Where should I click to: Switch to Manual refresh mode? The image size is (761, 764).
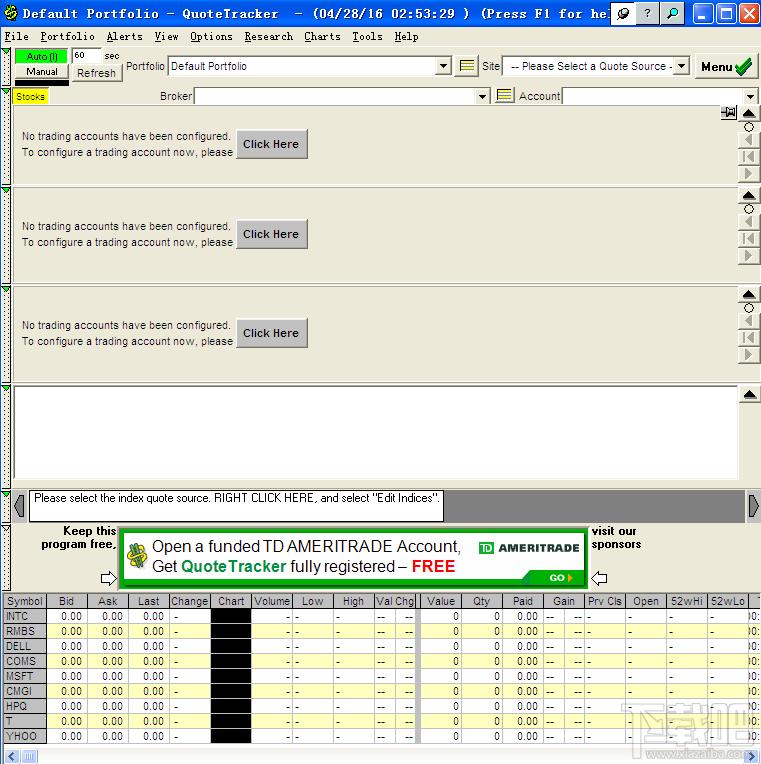pos(42,72)
